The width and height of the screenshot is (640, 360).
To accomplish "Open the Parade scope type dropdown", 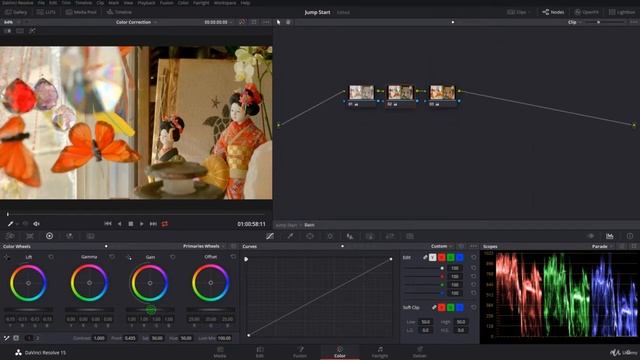I will point(602,246).
